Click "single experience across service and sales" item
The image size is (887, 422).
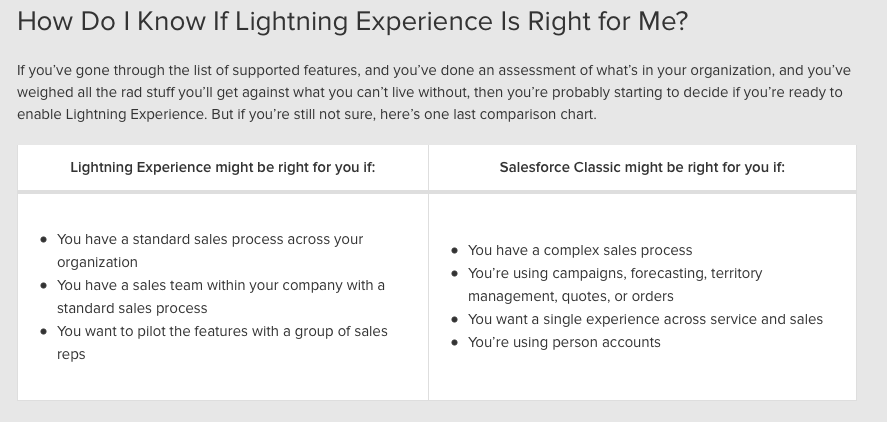[645, 319]
